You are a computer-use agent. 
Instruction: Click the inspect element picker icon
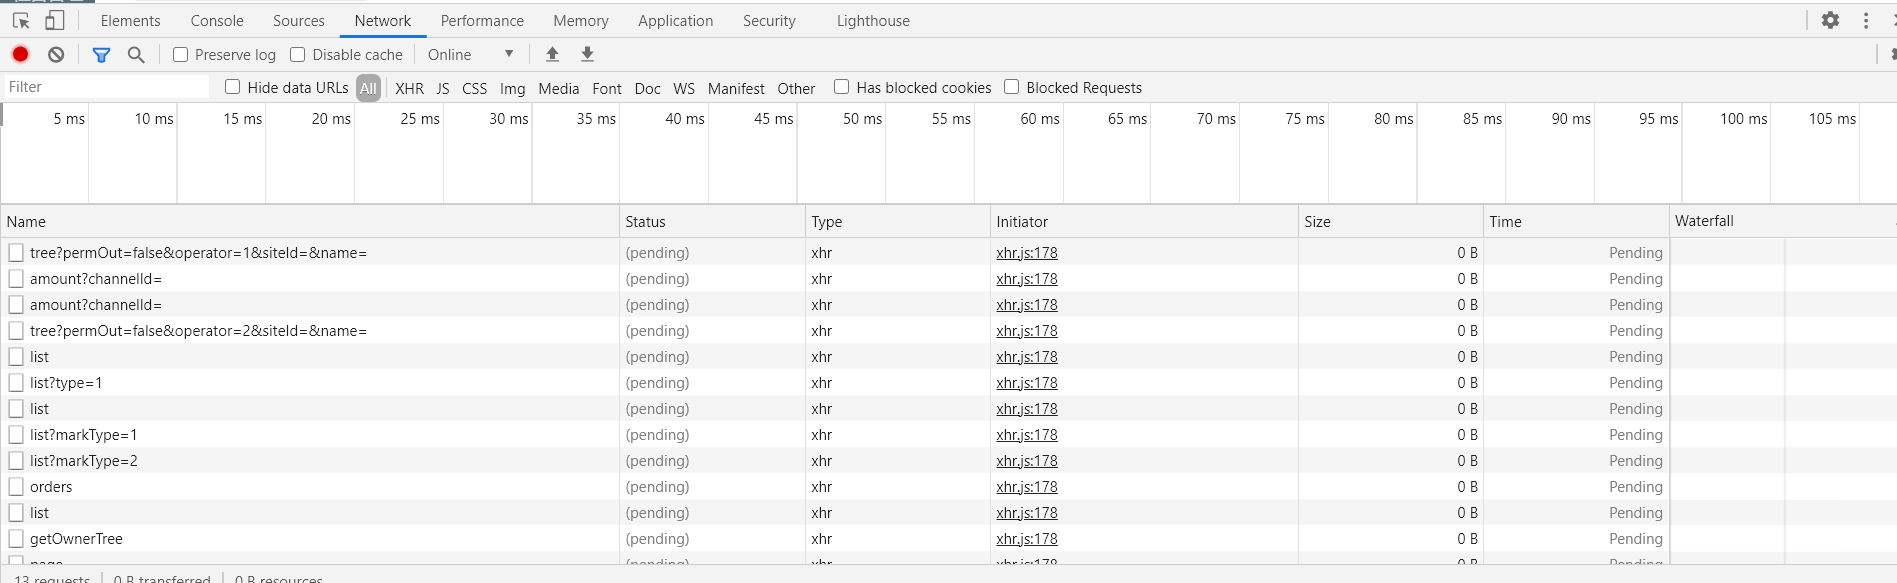pos(21,20)
